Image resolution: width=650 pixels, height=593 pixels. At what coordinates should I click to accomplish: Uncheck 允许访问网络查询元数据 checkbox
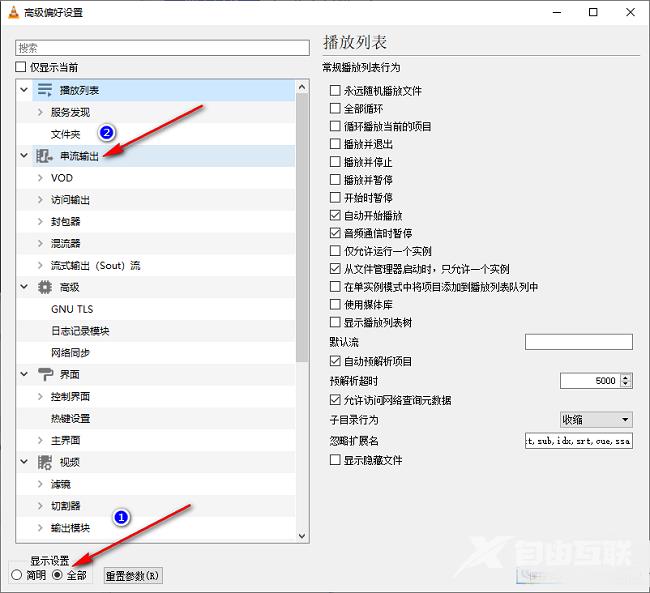[x=335, y=400]
